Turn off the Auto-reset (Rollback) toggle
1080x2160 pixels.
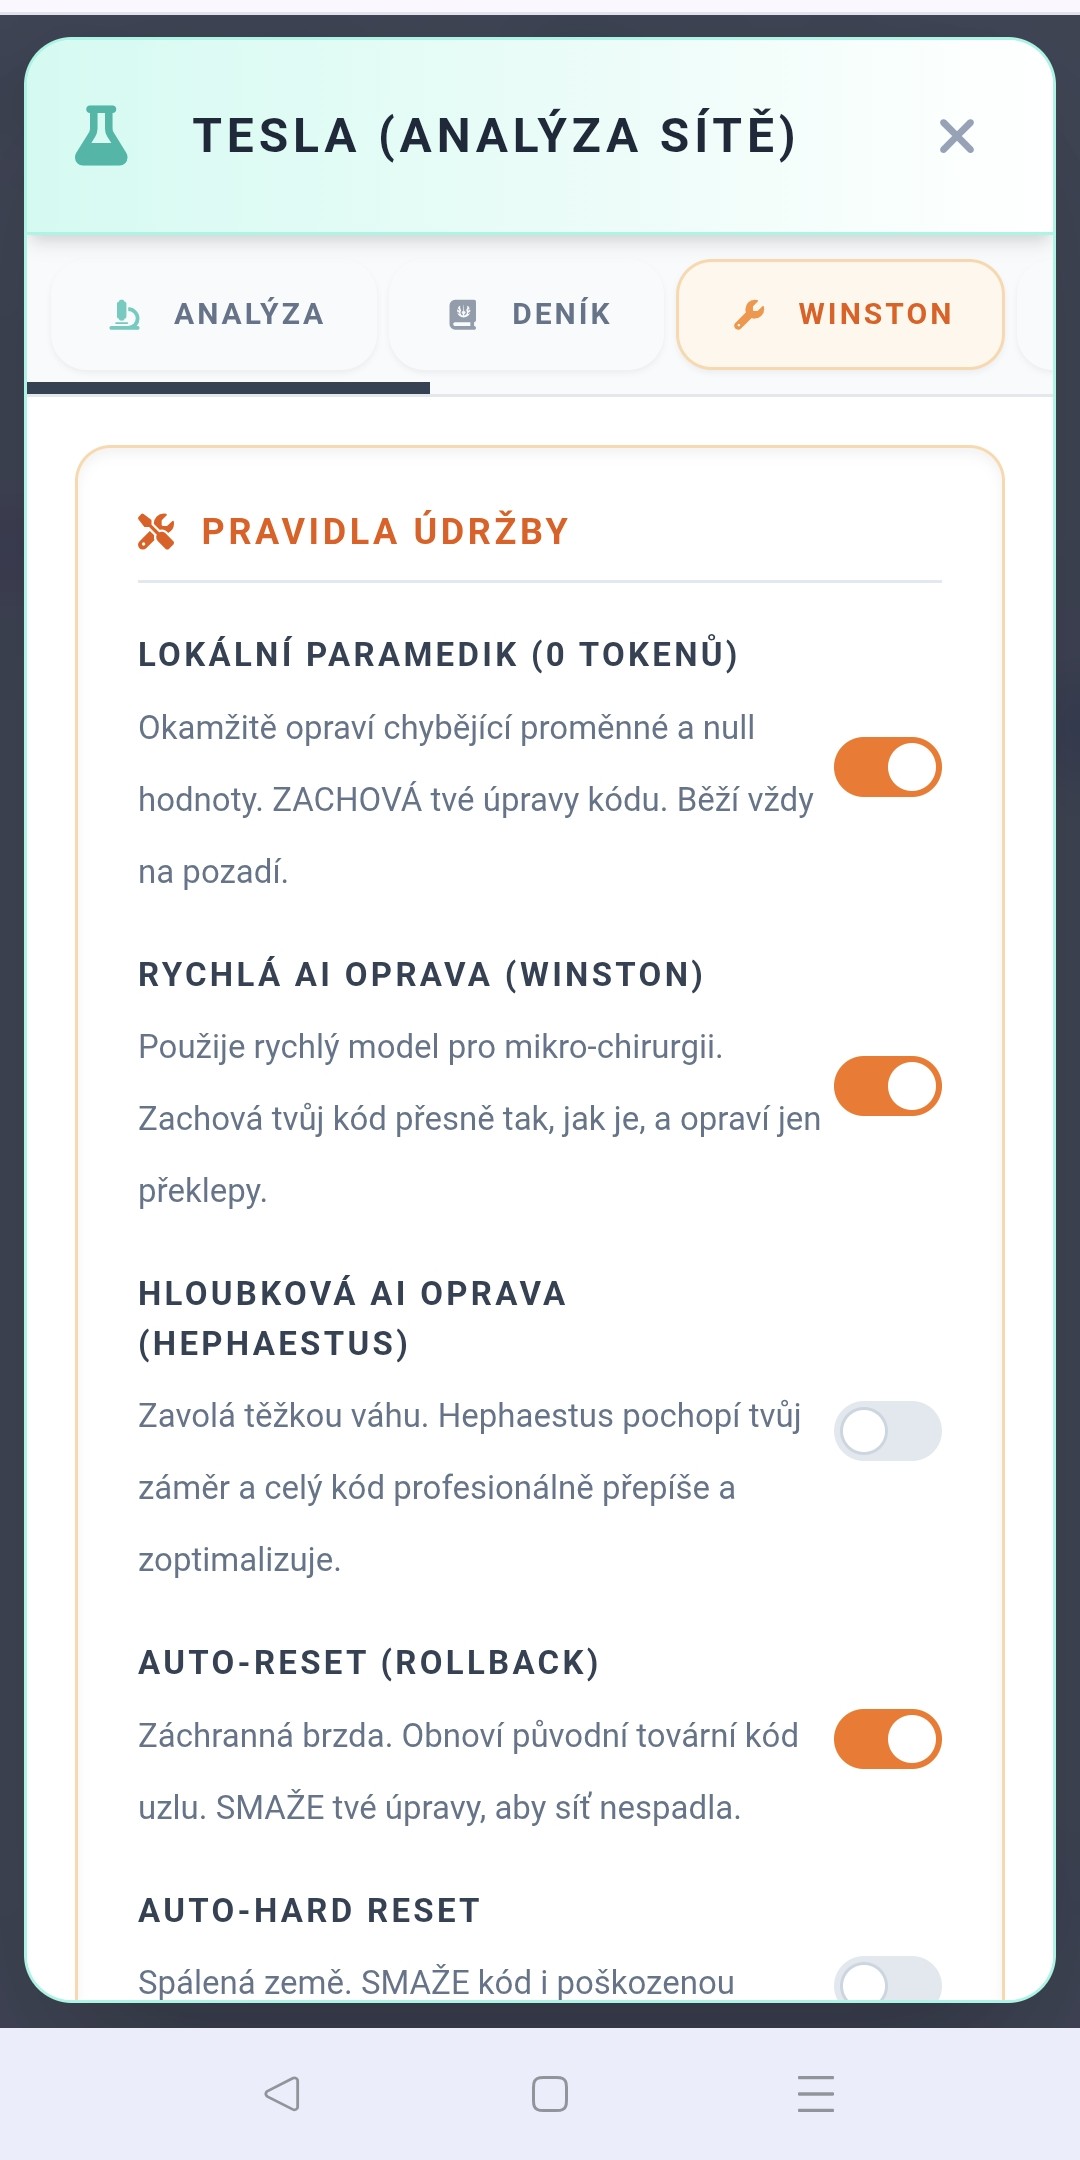(x=888, y=1739)
